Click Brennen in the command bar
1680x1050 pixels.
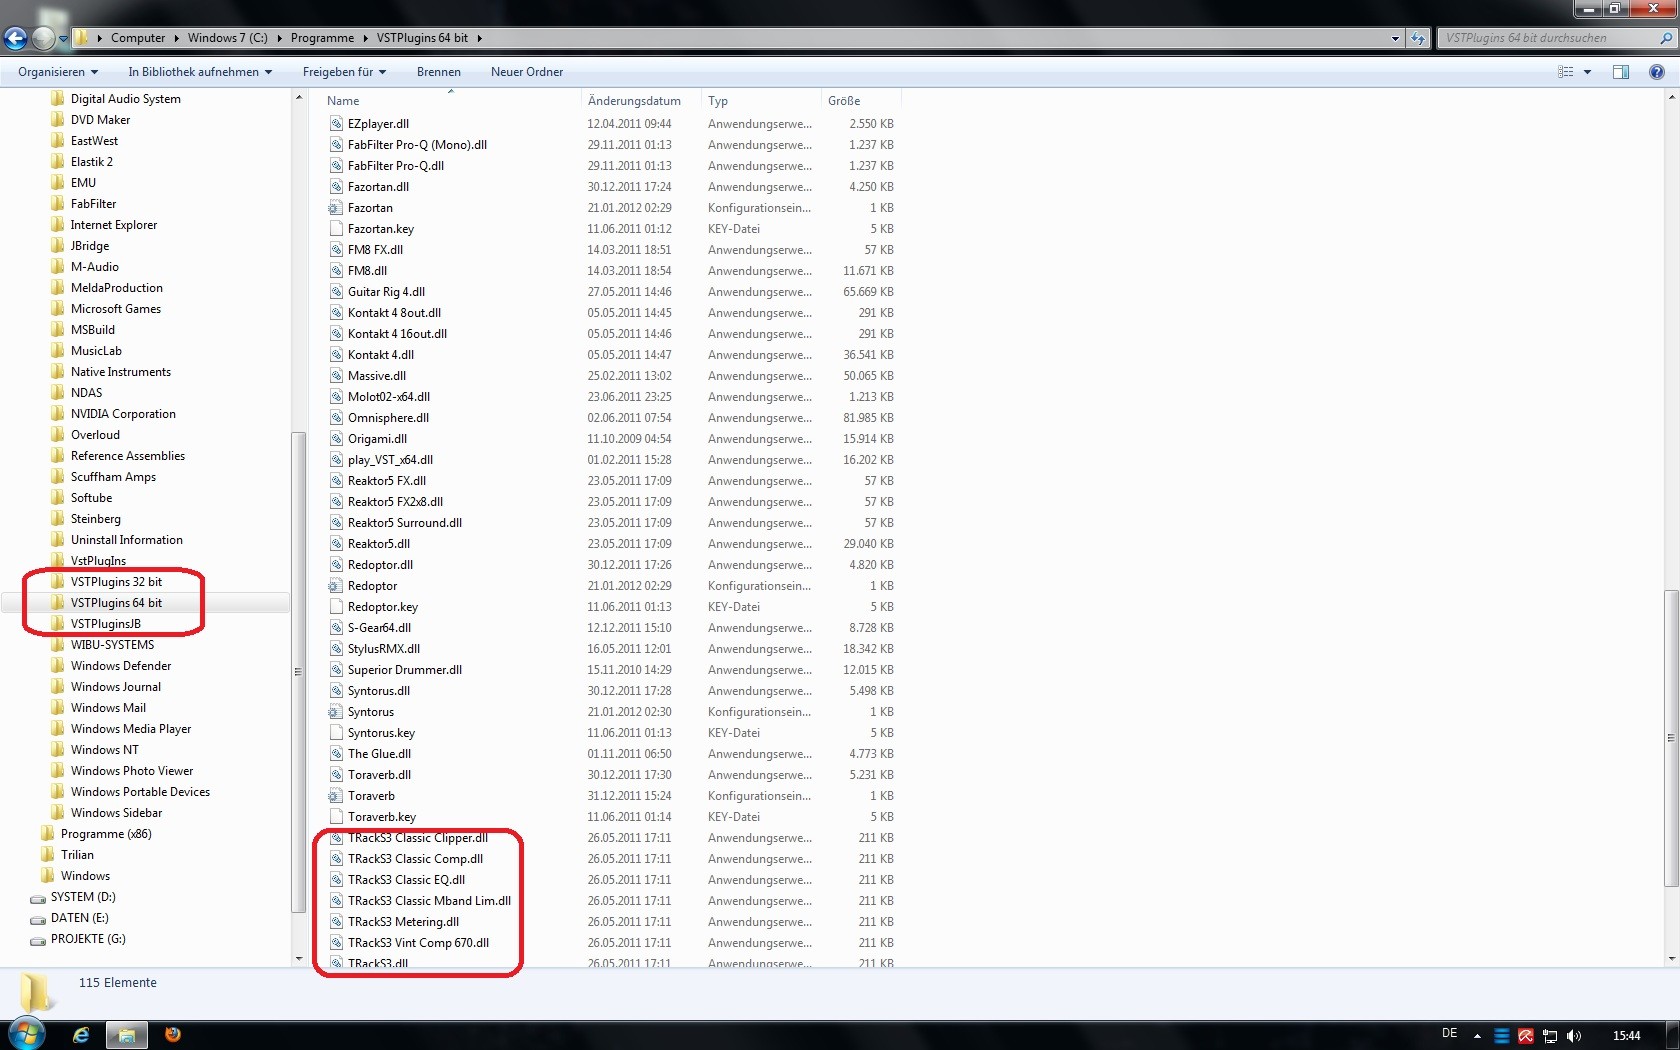(439, 72)
